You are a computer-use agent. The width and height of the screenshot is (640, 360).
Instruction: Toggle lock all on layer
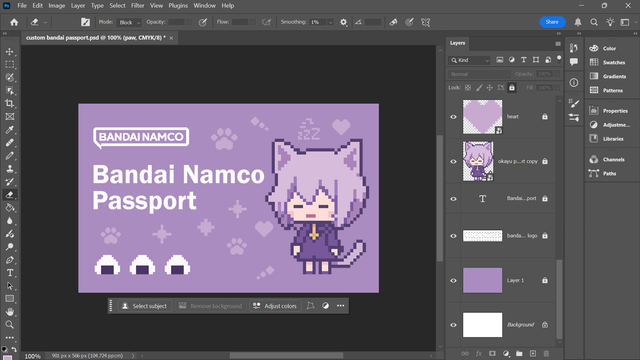(x=512, y=88)
